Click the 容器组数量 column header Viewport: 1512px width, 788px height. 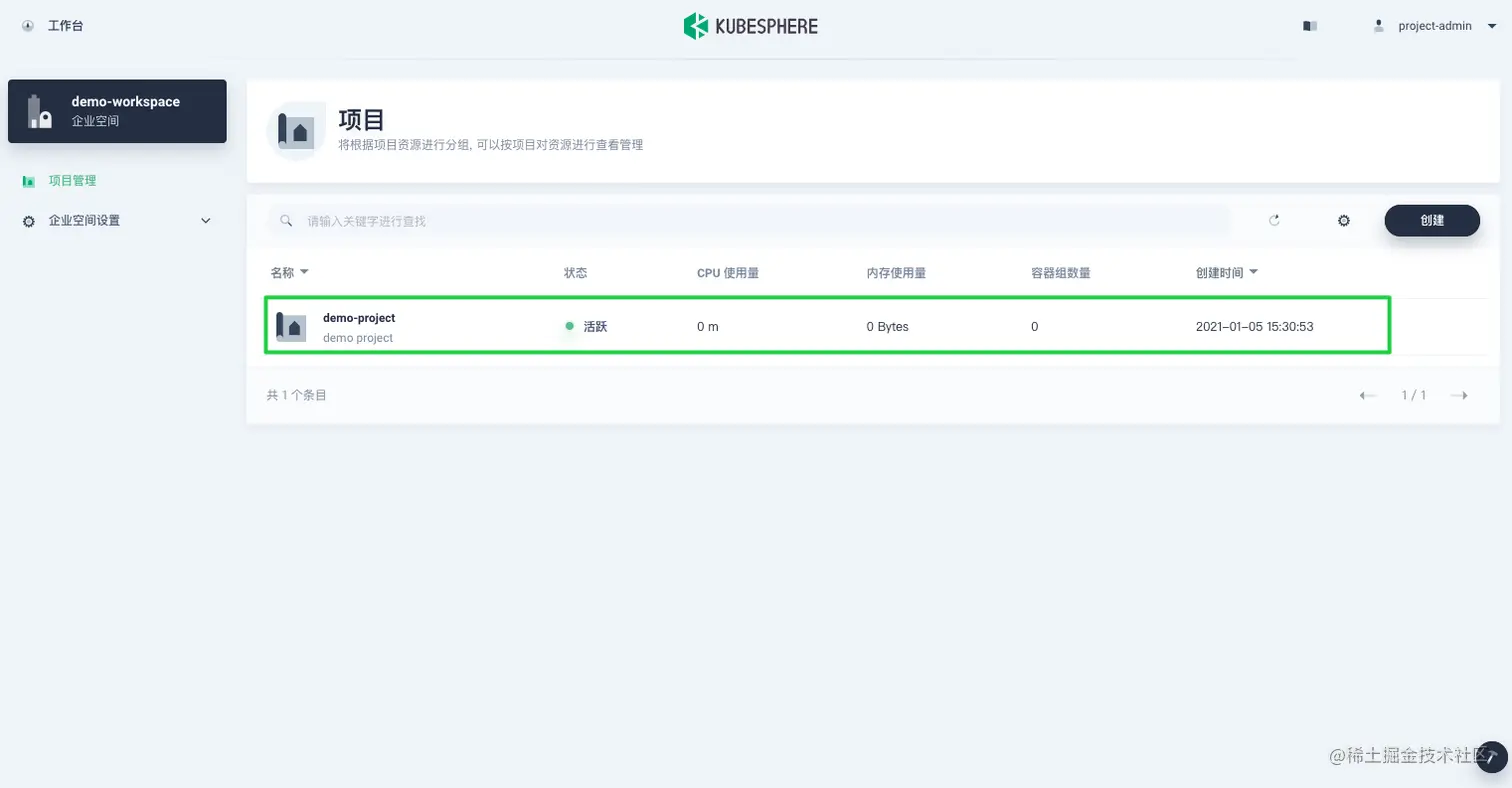(1061, 273)
